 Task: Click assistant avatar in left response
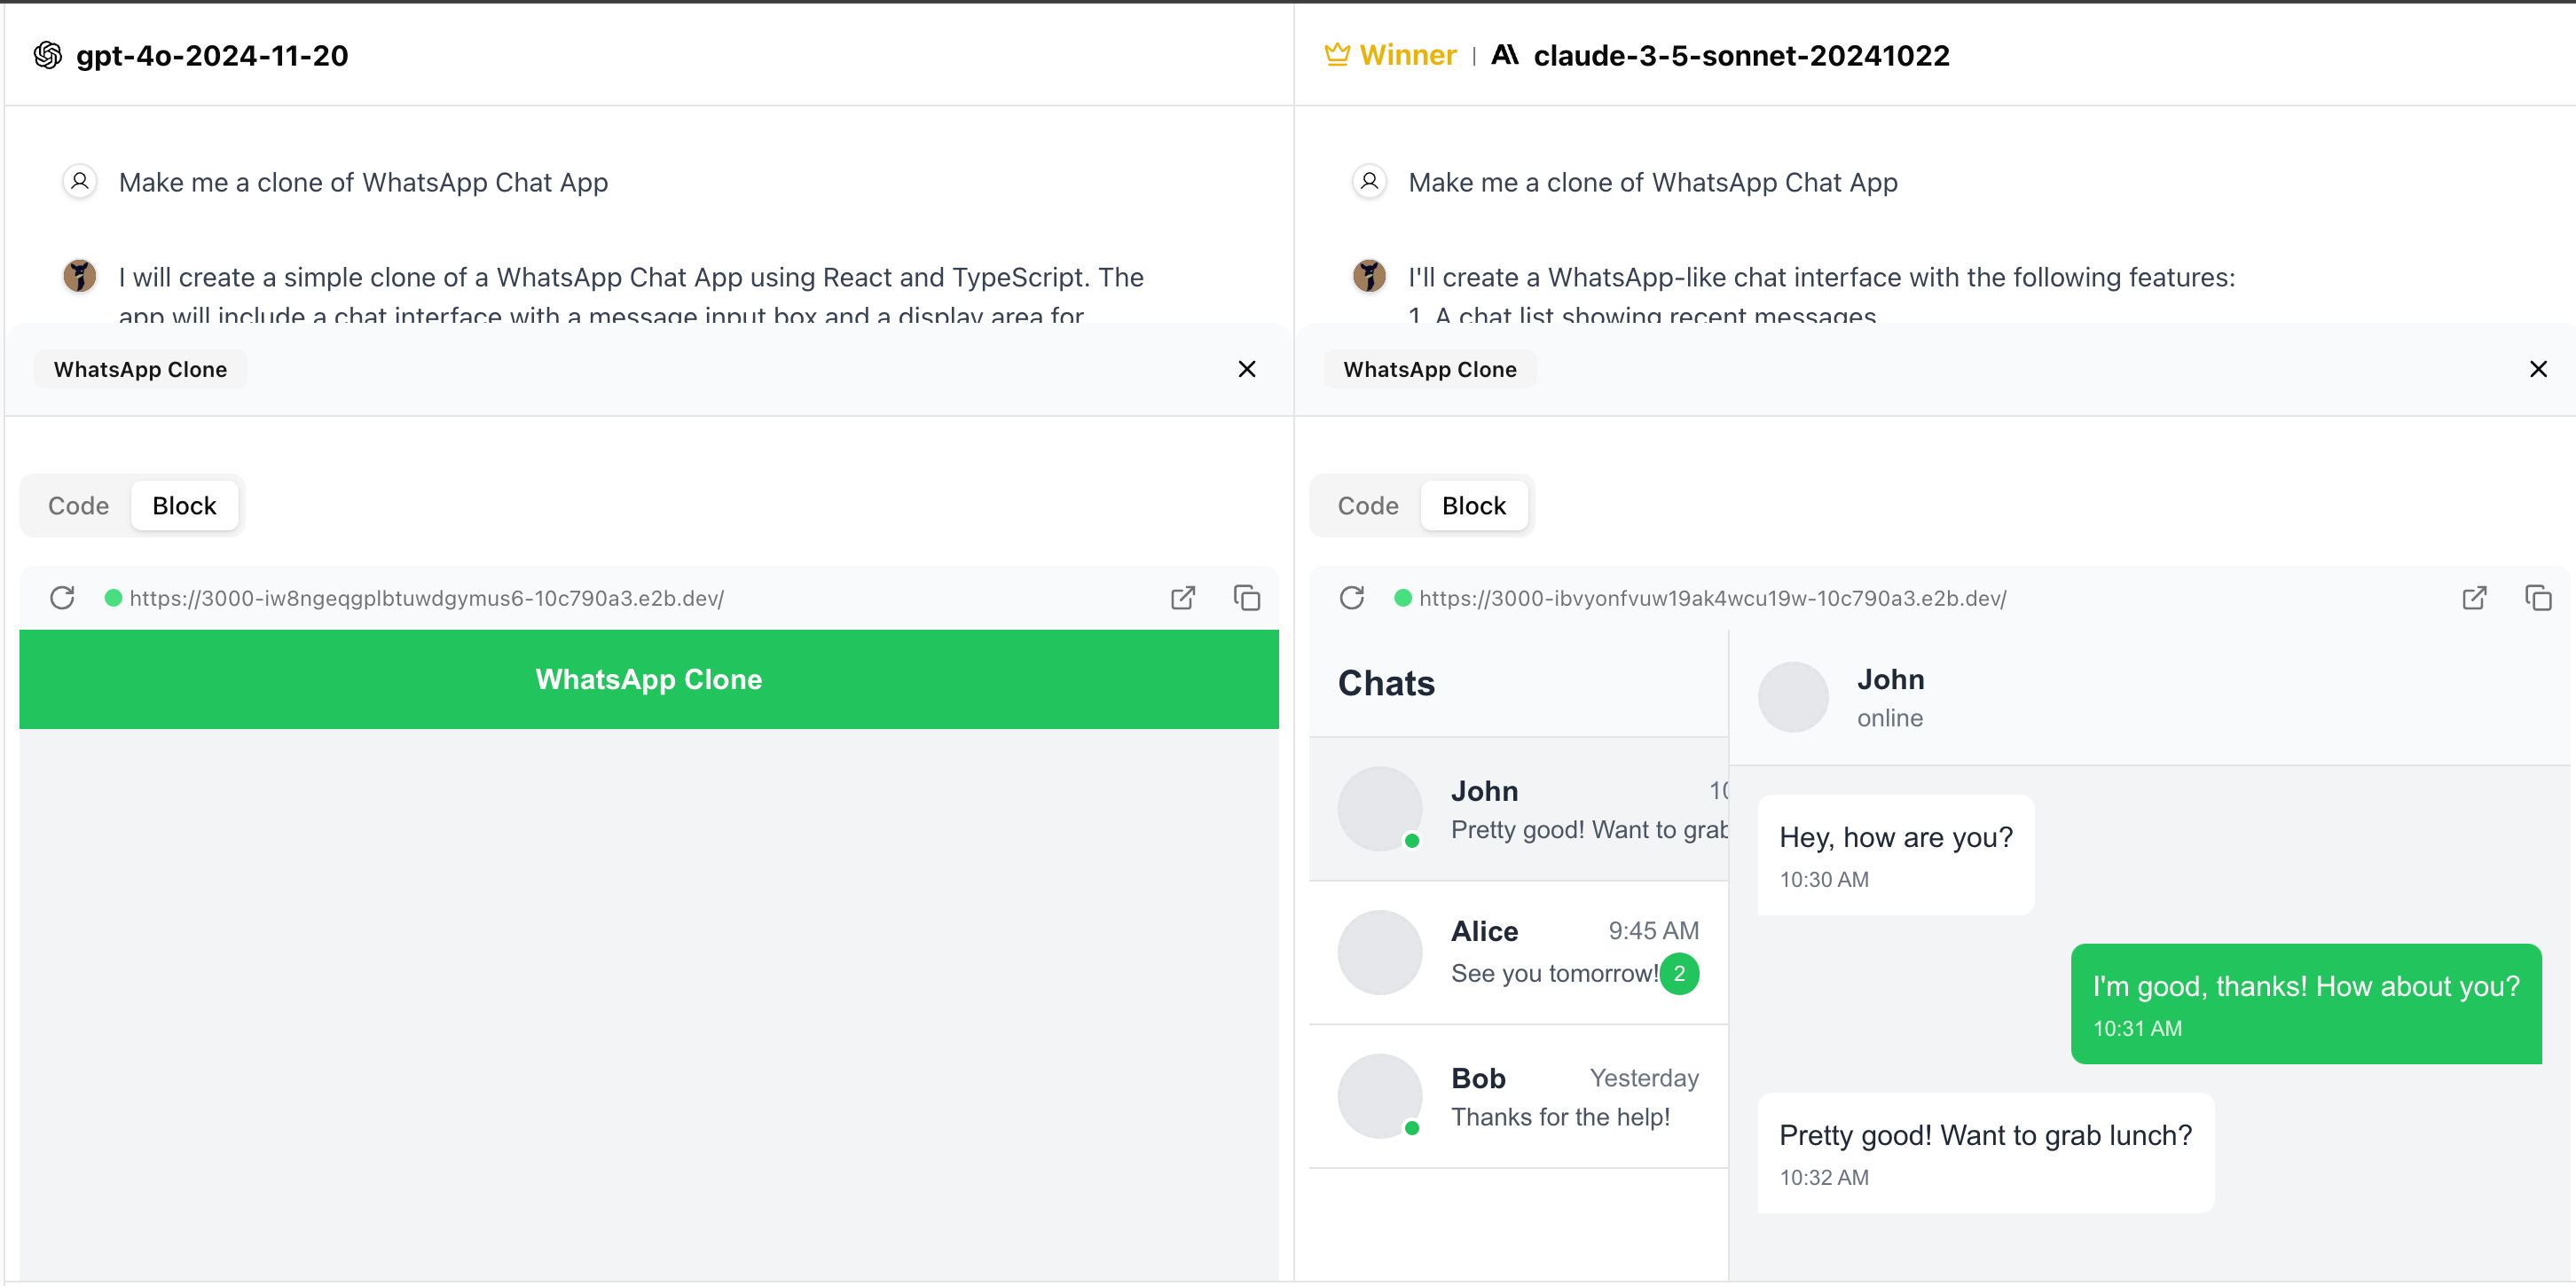point(80,275)
